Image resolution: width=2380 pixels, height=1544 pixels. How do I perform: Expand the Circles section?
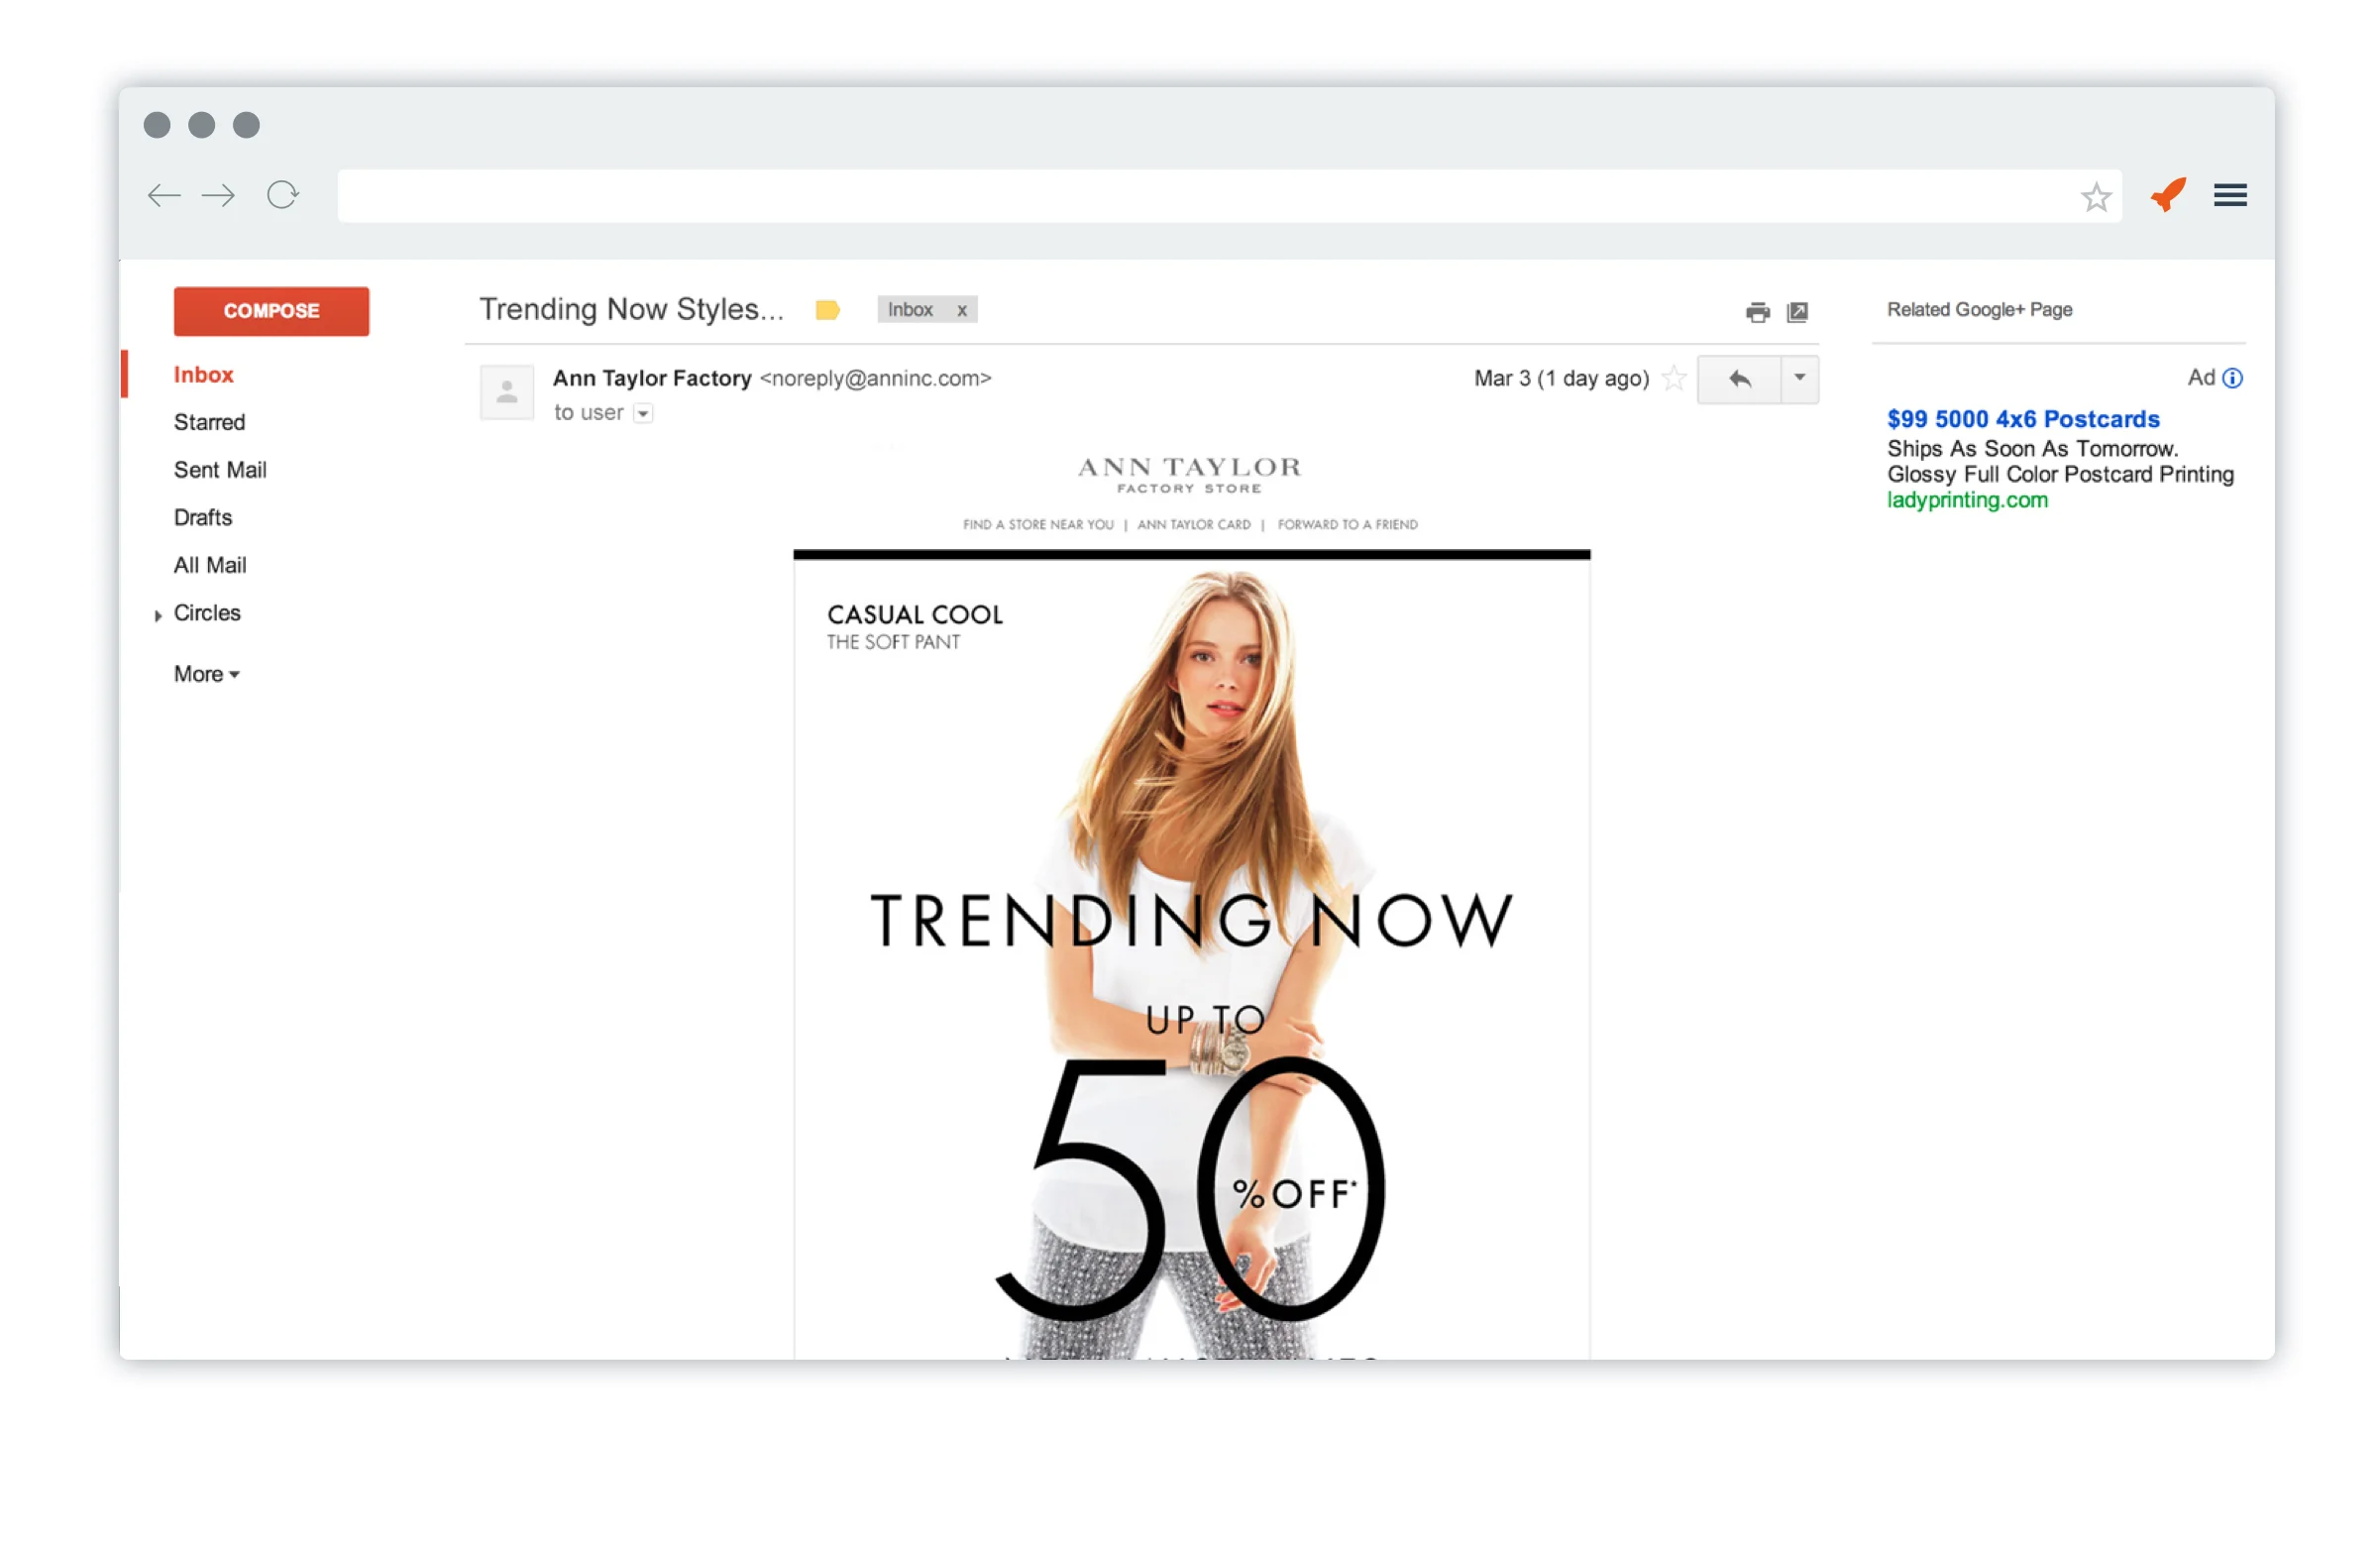point(158,616)
